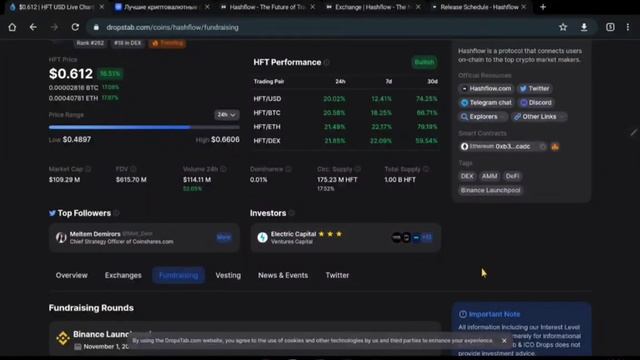Open the Twitter official resource link
The image size is (640, 360).
click(x=535, y=89)
